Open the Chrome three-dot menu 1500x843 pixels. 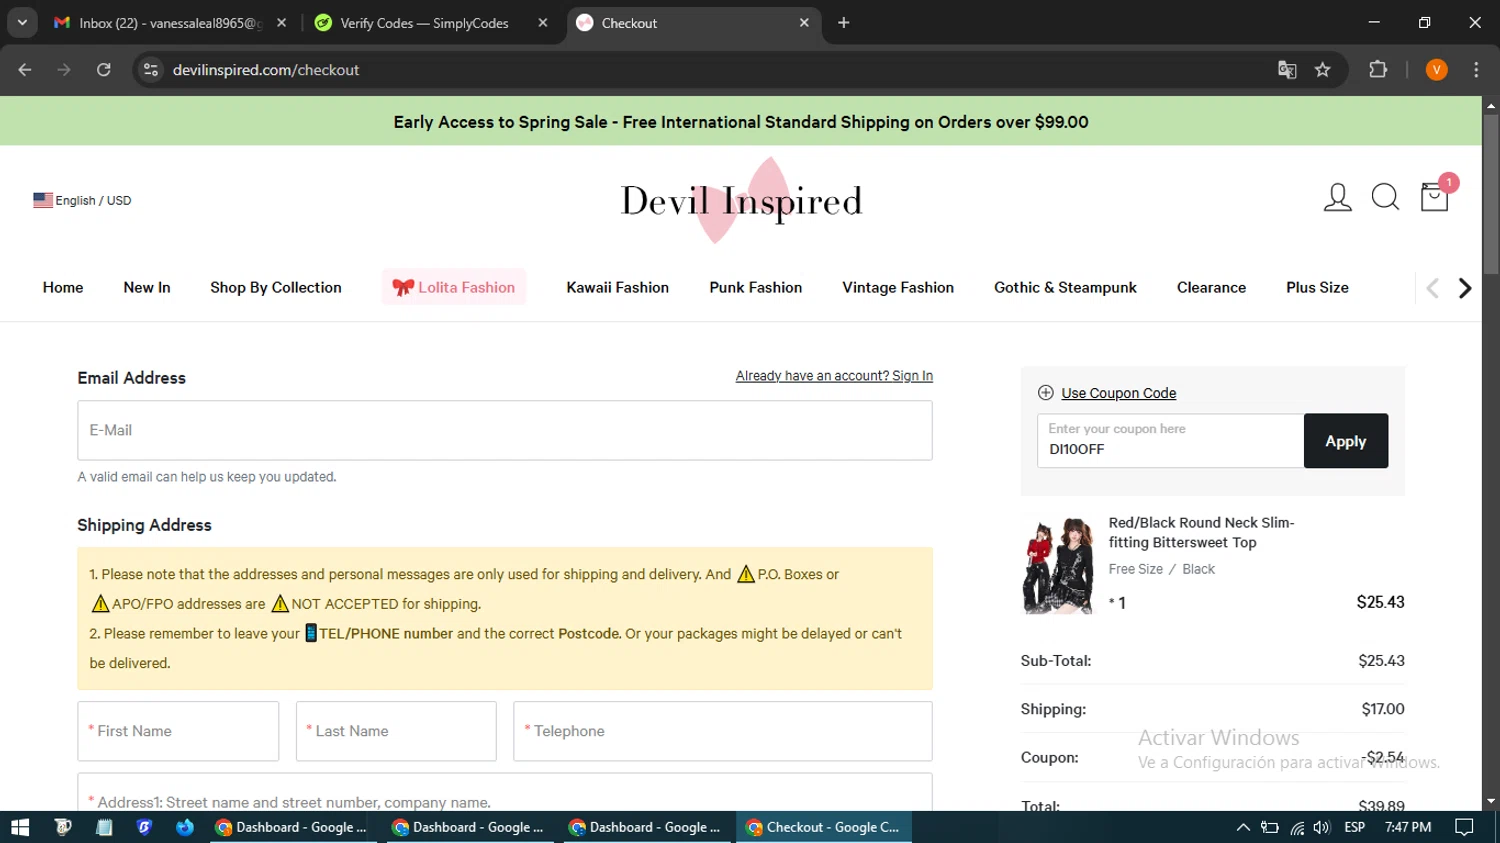tap(1476, 70)
